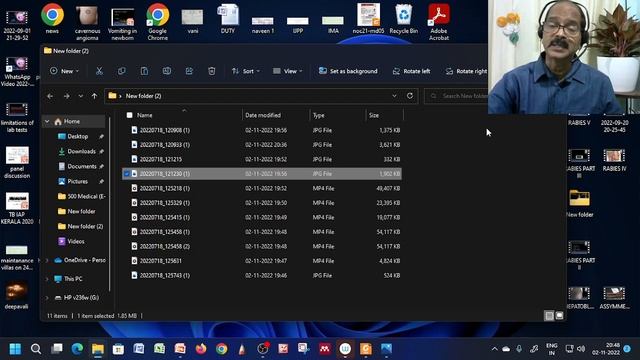640x360 pixels.
Task: Open the View dropdown
Action: (x=288, y=71)
